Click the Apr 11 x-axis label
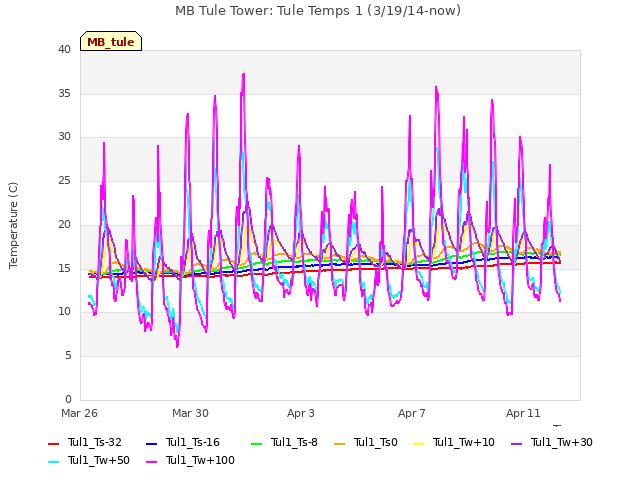The image size is (640, 480). point(523,413)
